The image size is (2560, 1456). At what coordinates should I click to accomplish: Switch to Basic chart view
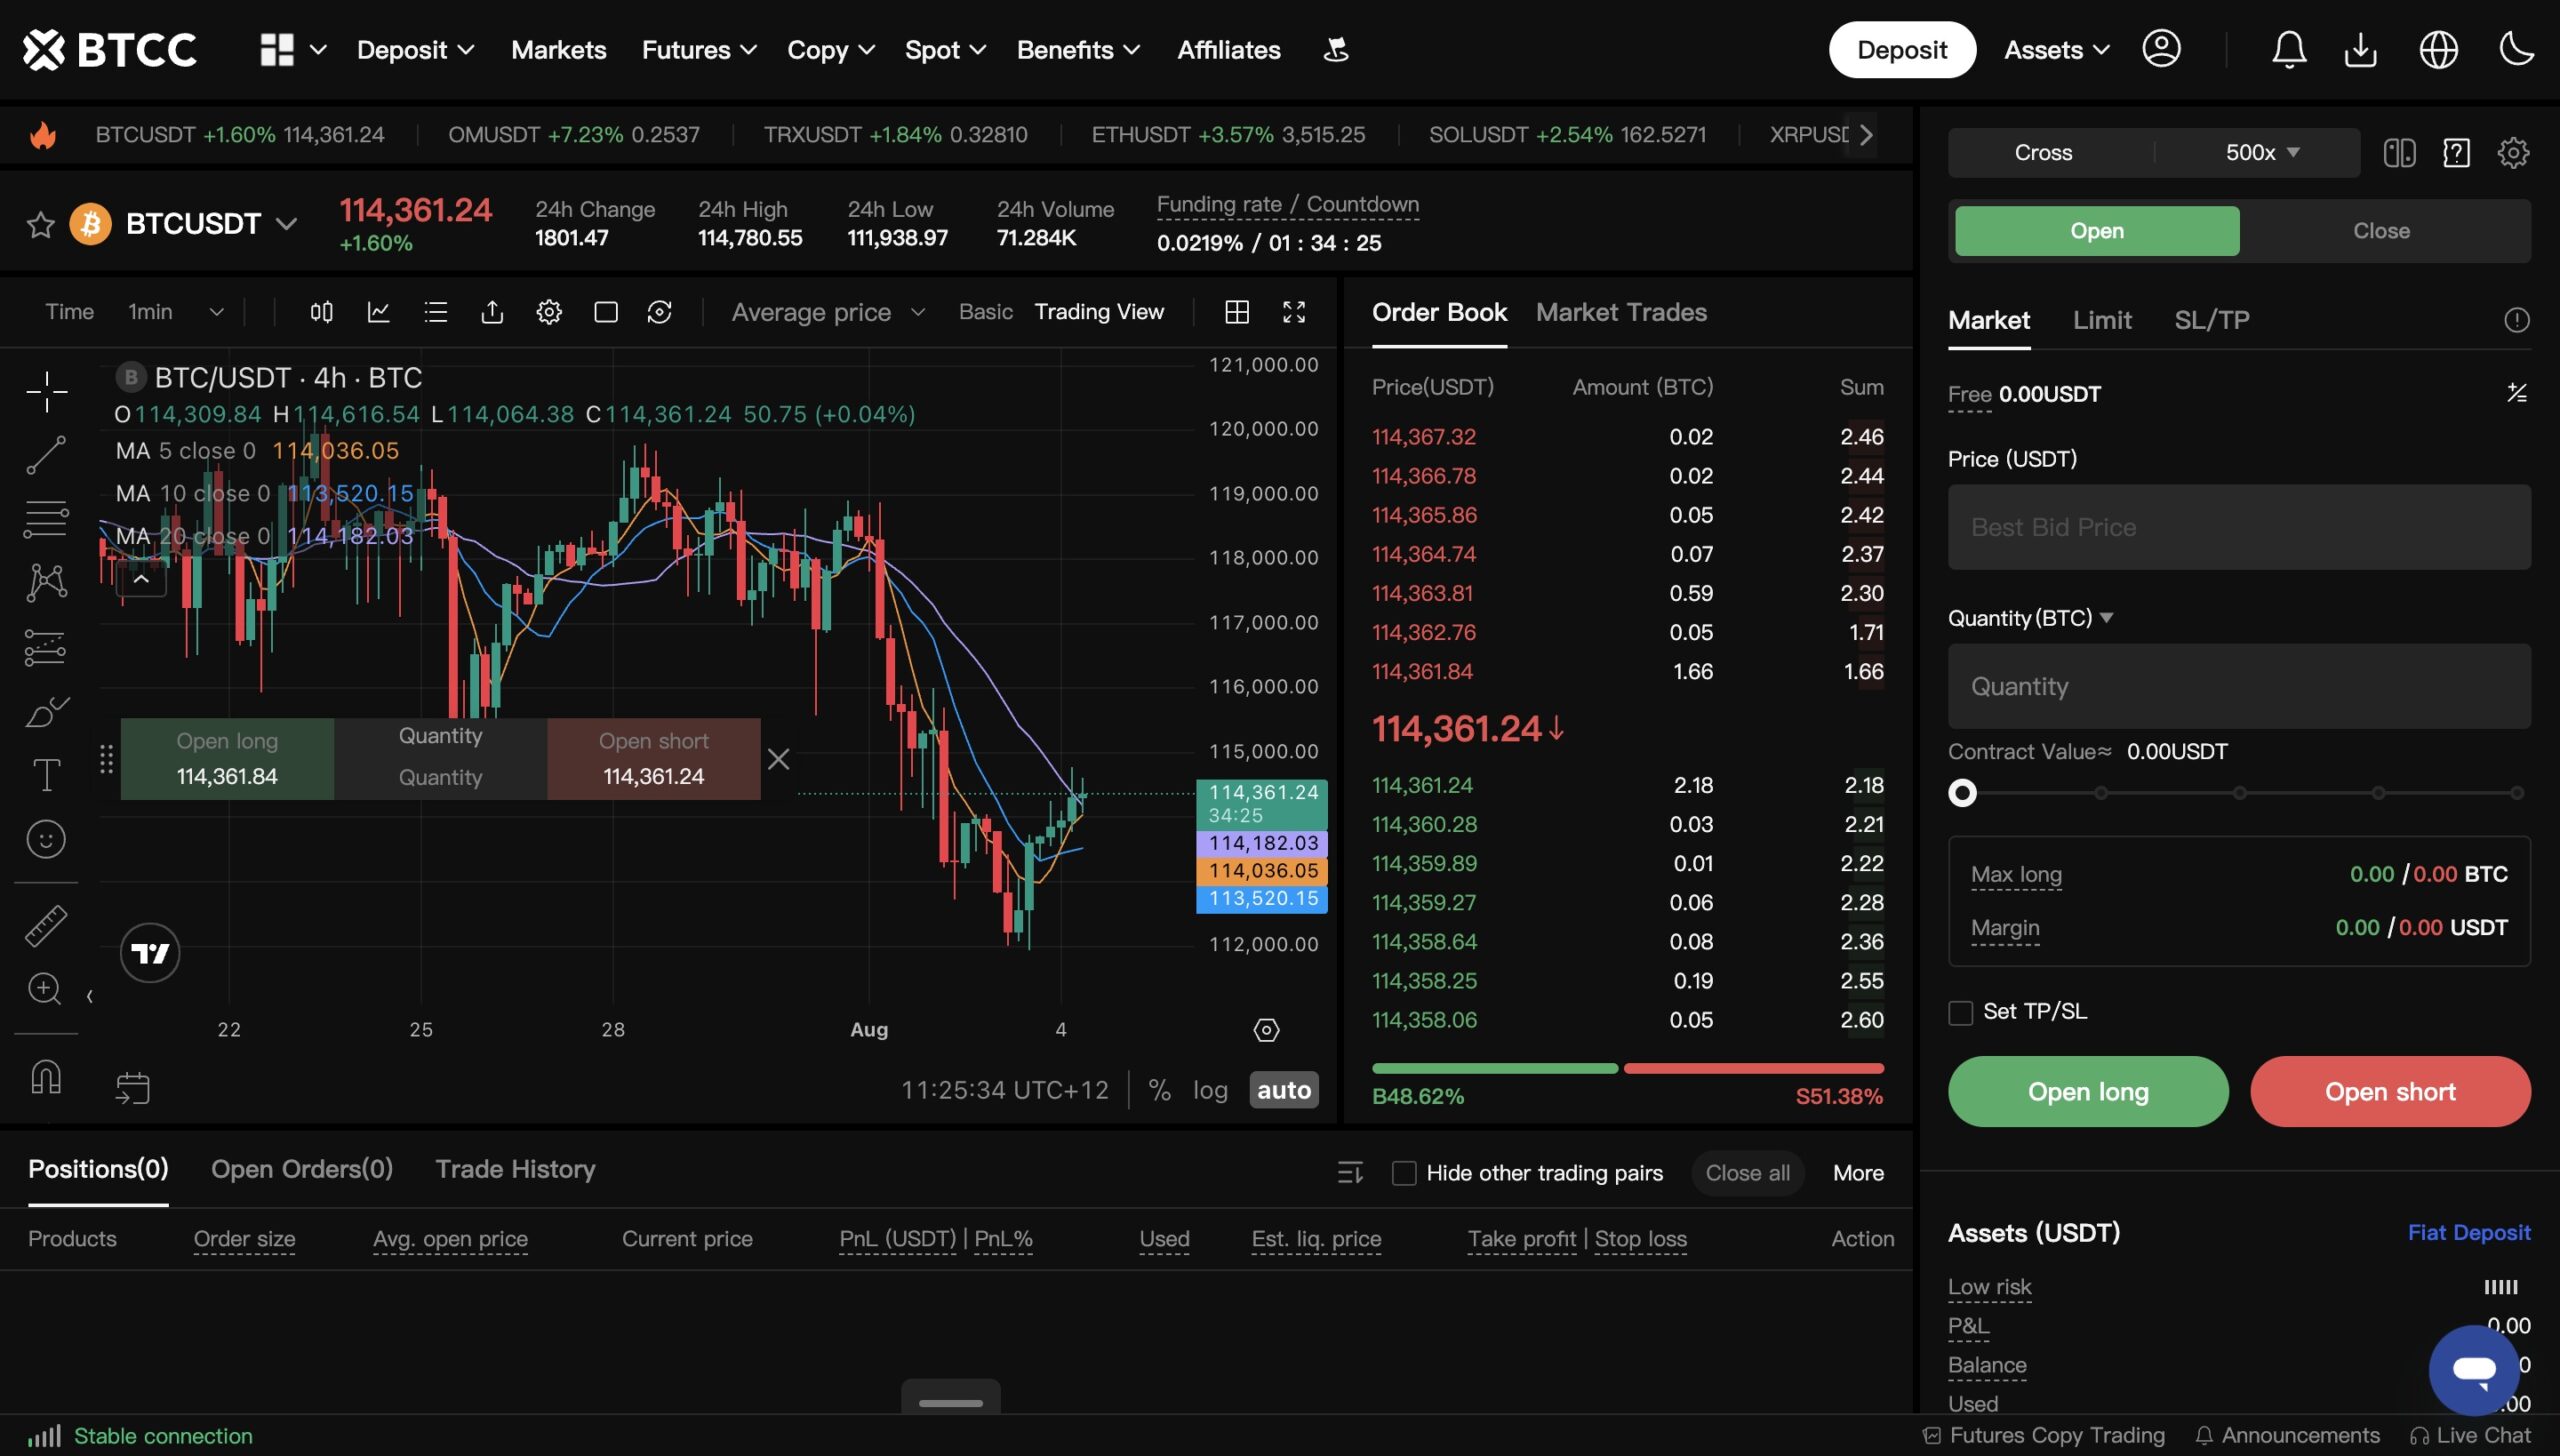pyautogui.click(x=986, y=312)
